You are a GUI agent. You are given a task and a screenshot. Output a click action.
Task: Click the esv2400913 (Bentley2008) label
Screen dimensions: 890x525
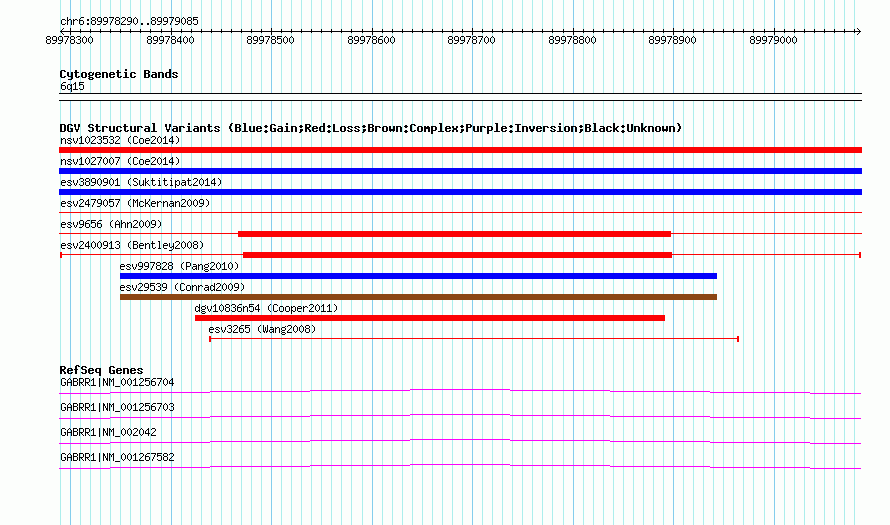[x=132, y=245]
